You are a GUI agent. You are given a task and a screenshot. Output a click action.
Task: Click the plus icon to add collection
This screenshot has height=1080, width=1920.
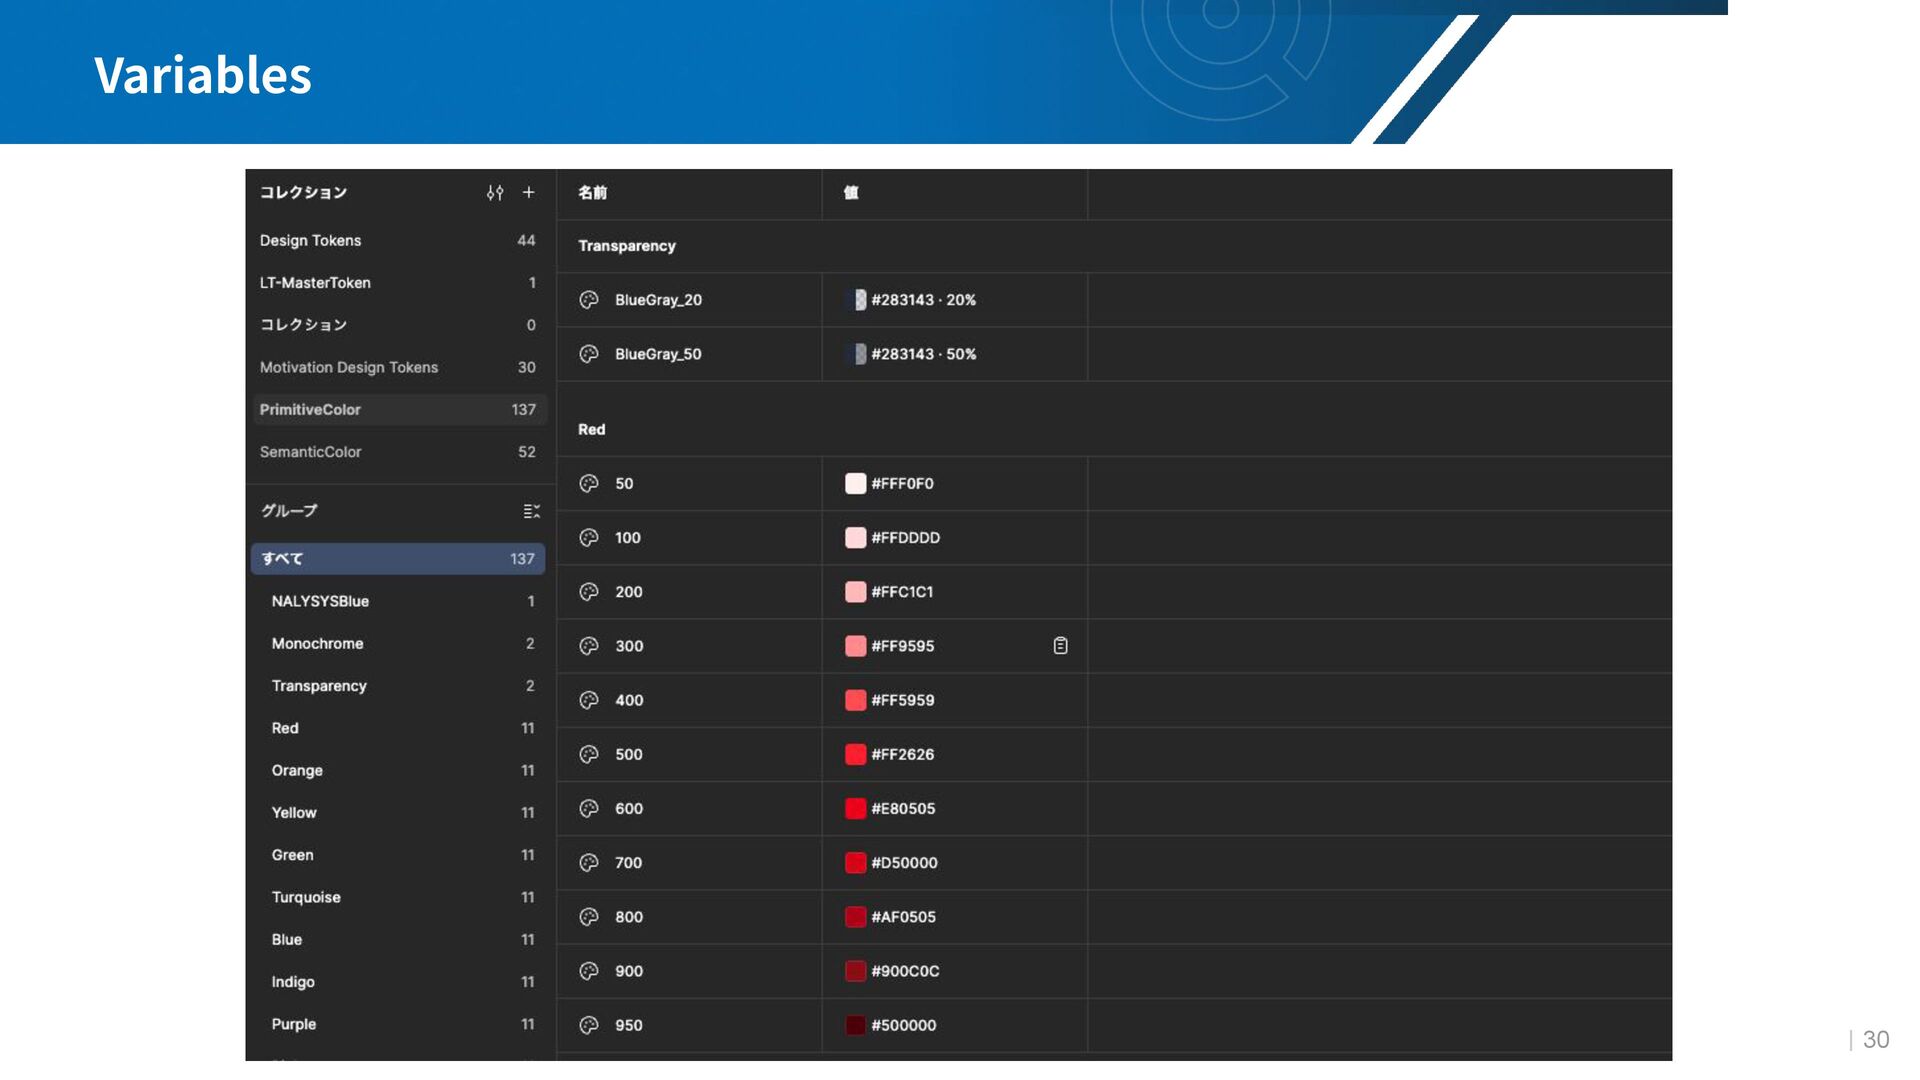pyautogui.click(x=529, y=193)
